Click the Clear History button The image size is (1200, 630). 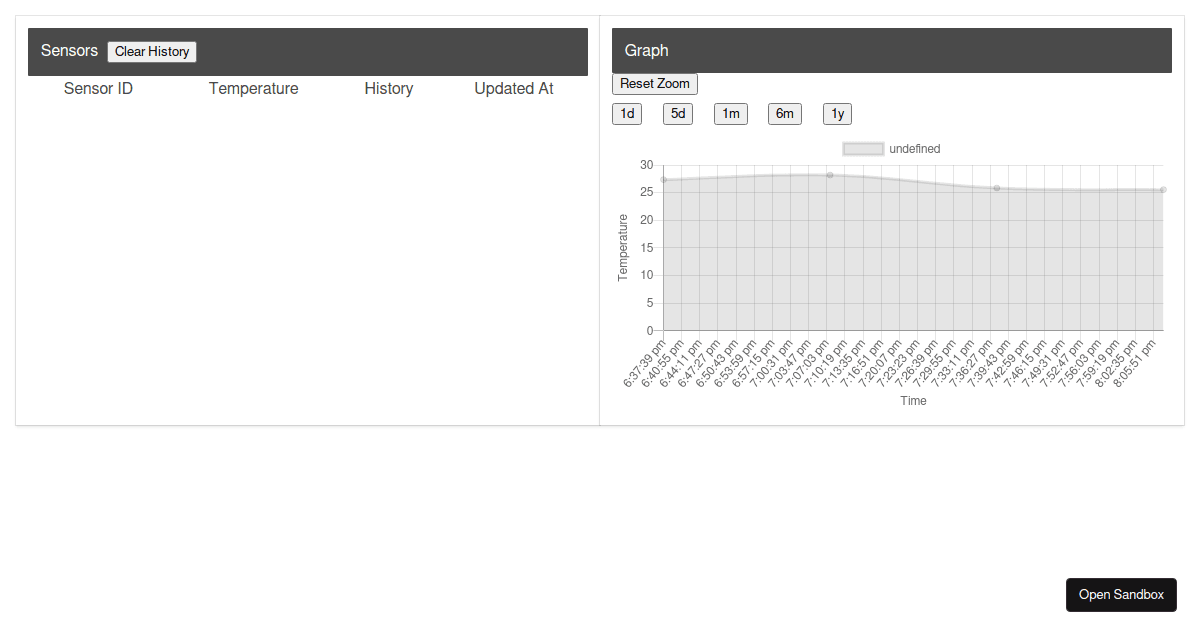point(151,51)
